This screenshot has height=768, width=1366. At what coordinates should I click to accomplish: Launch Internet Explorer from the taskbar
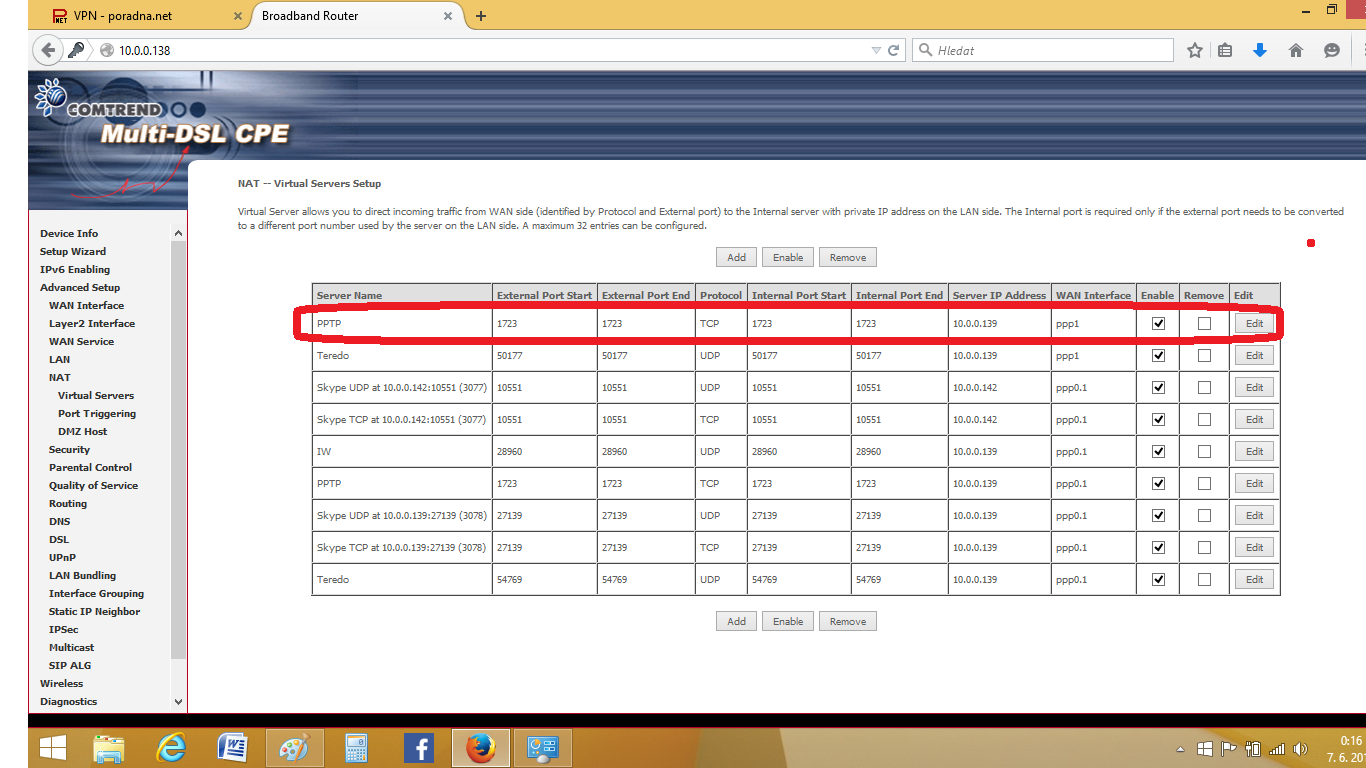[172, 748]
